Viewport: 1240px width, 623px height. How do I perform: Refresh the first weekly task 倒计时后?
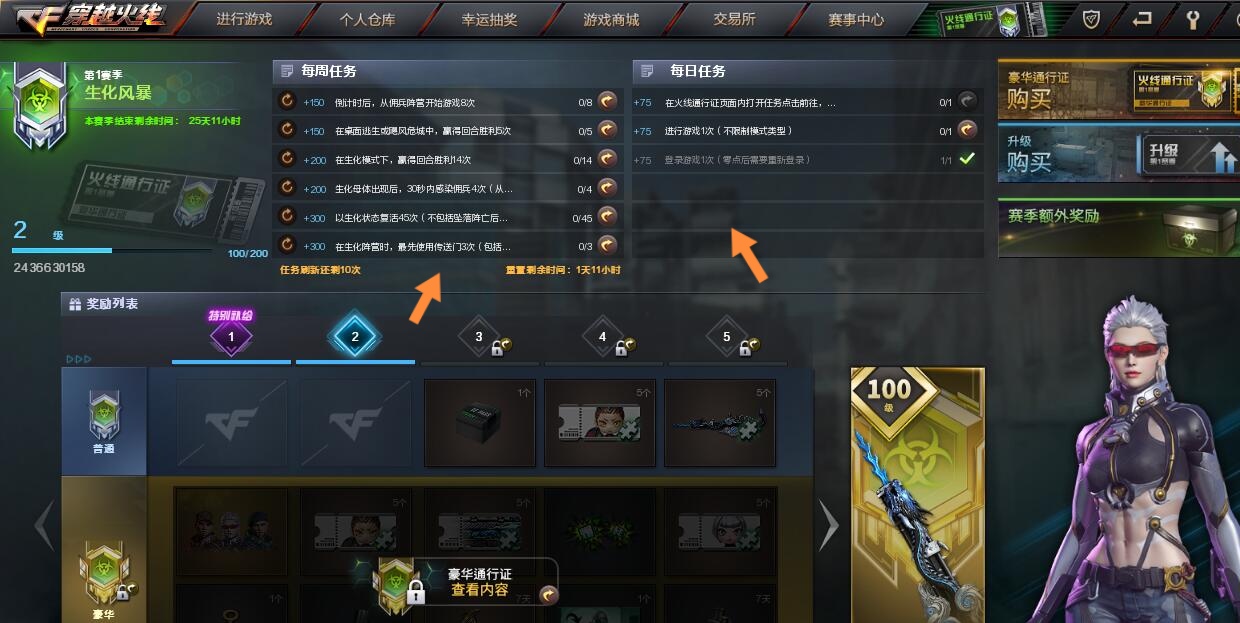point(287,101)
